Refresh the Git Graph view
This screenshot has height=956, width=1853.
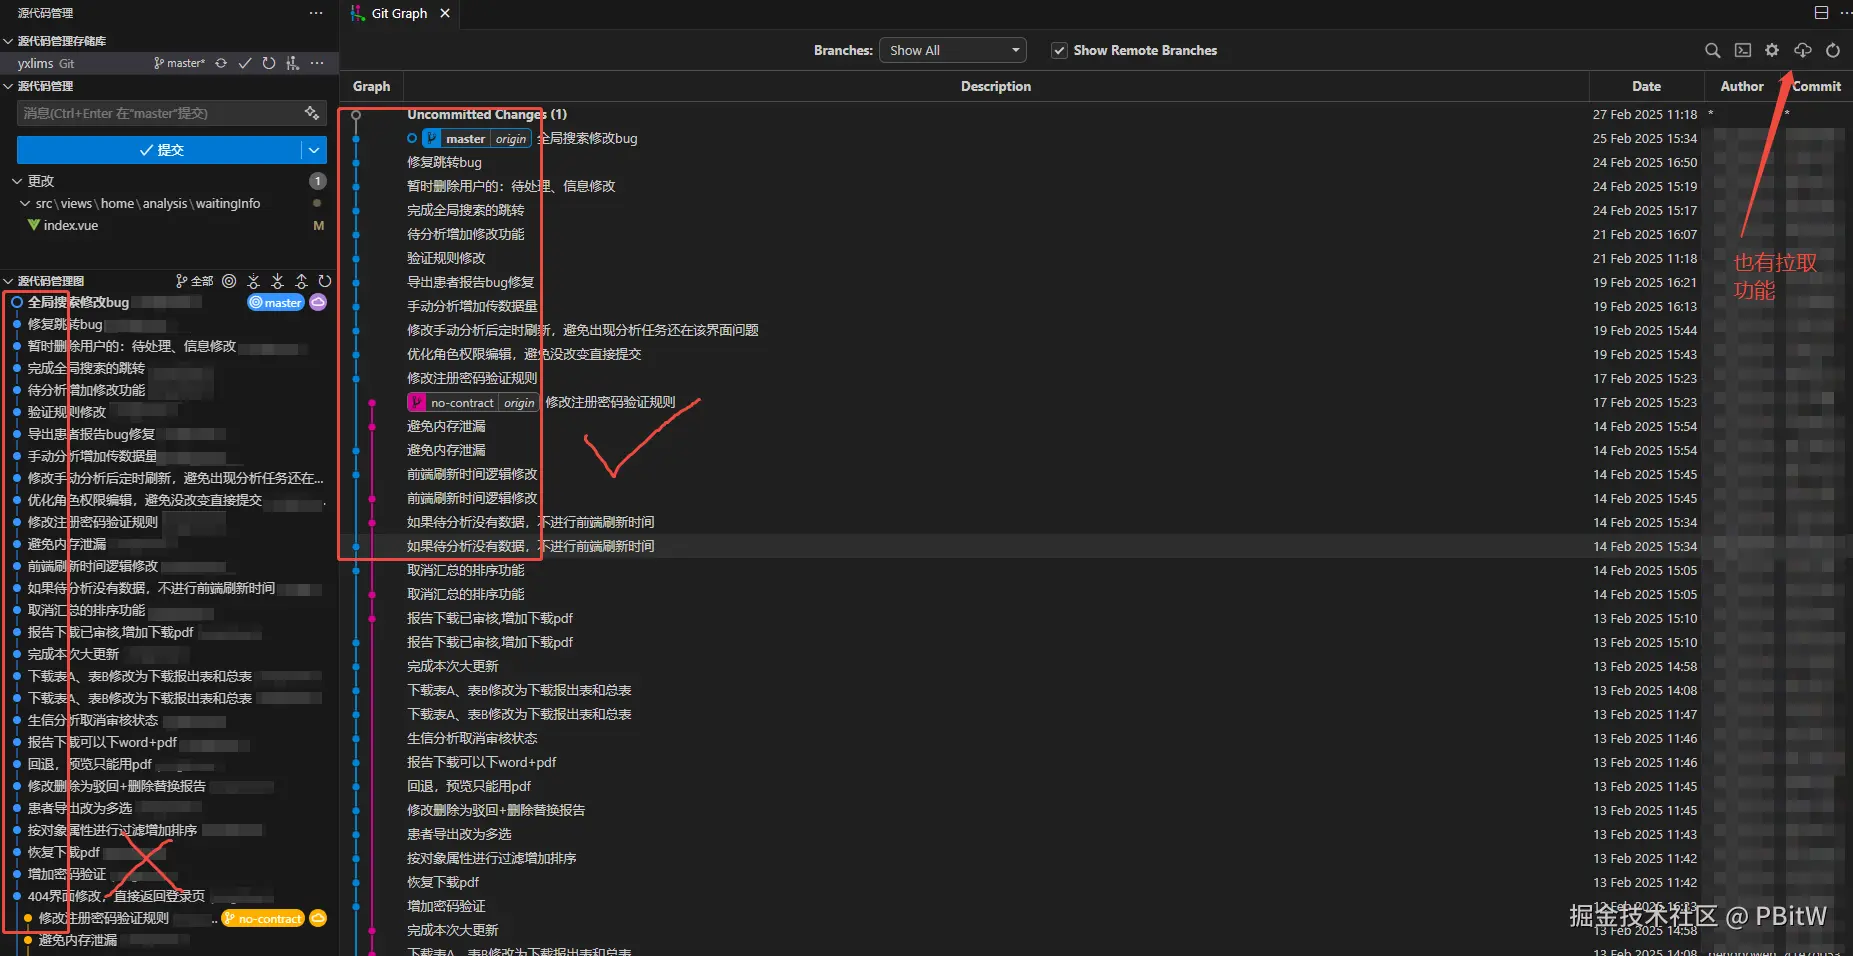[1832, 50]
